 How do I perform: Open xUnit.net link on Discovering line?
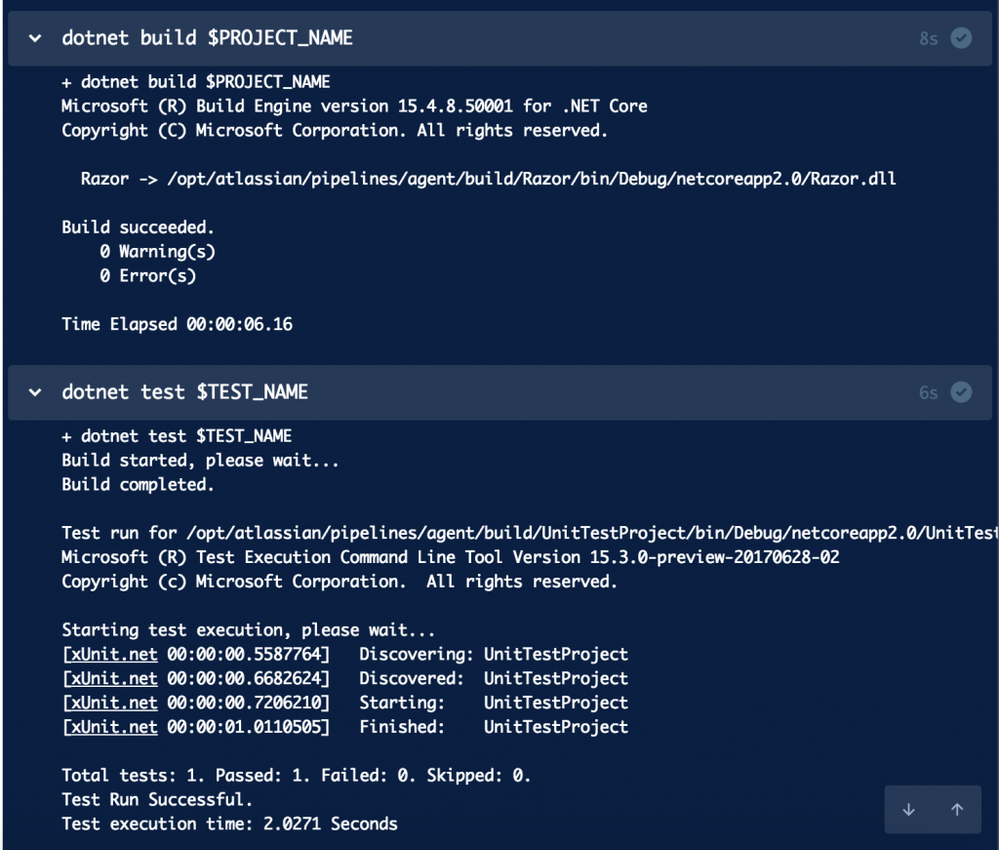(x=113, y=654)
